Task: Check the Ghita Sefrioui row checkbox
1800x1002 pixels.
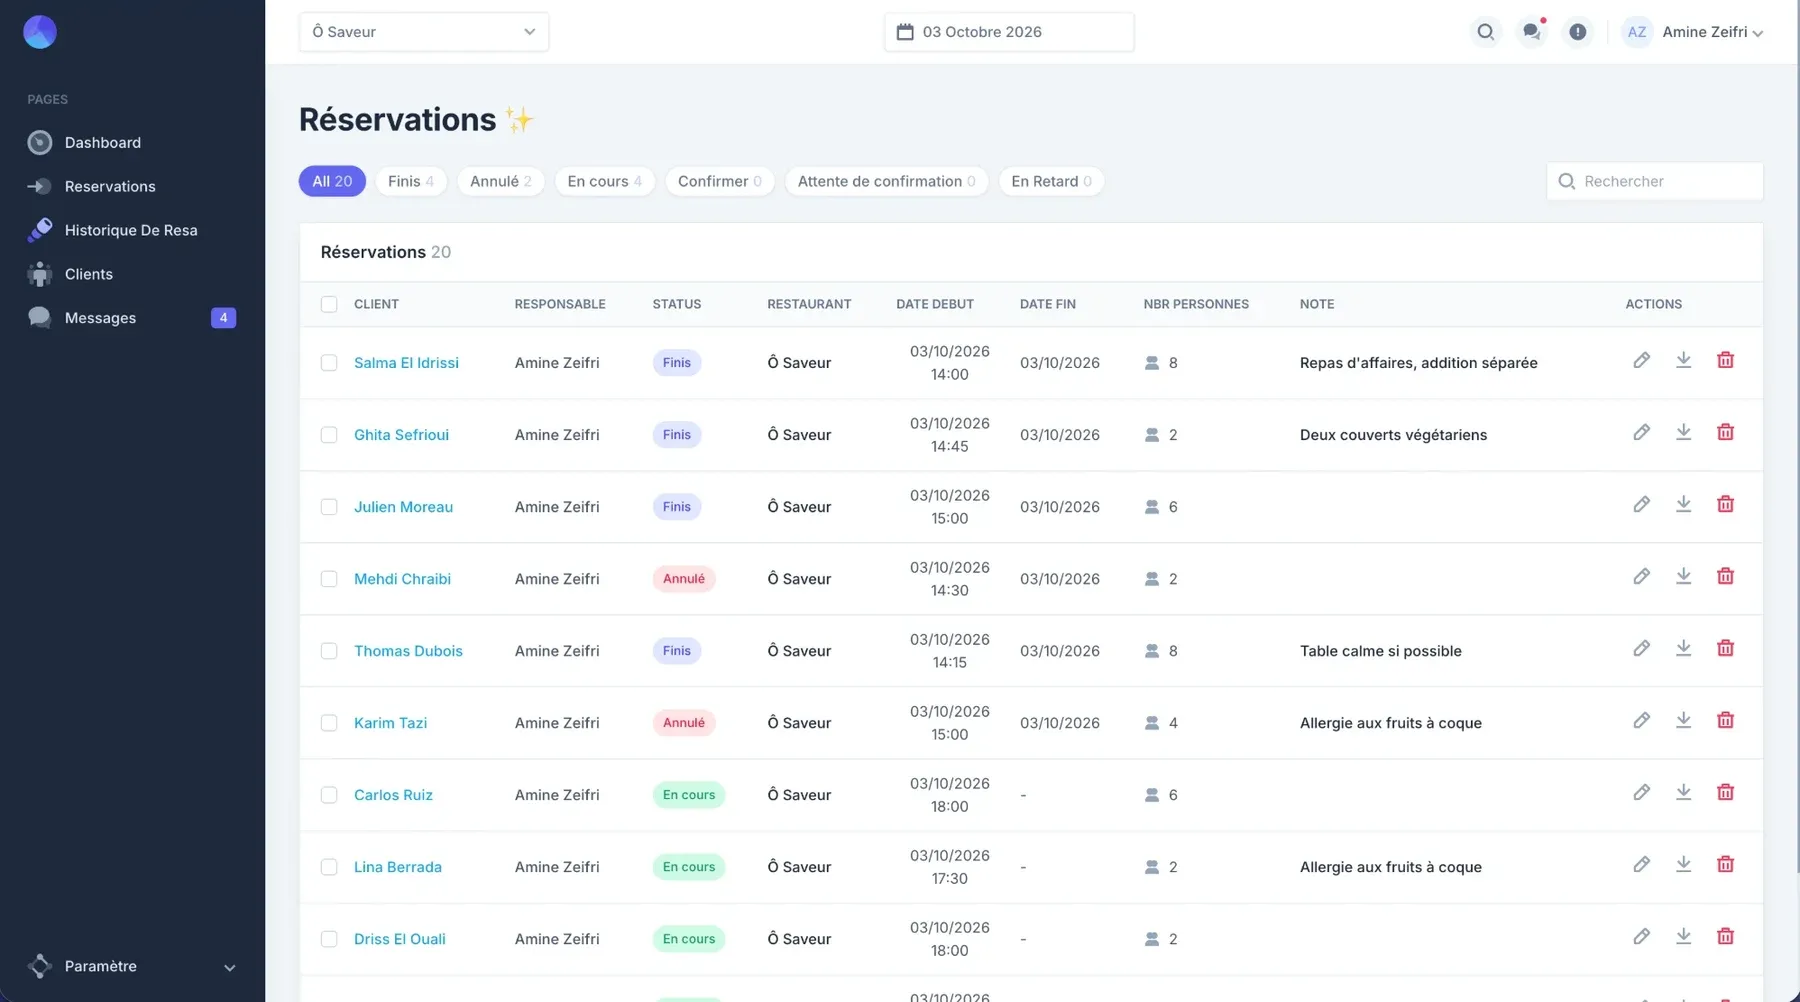Action: [329, 435]
